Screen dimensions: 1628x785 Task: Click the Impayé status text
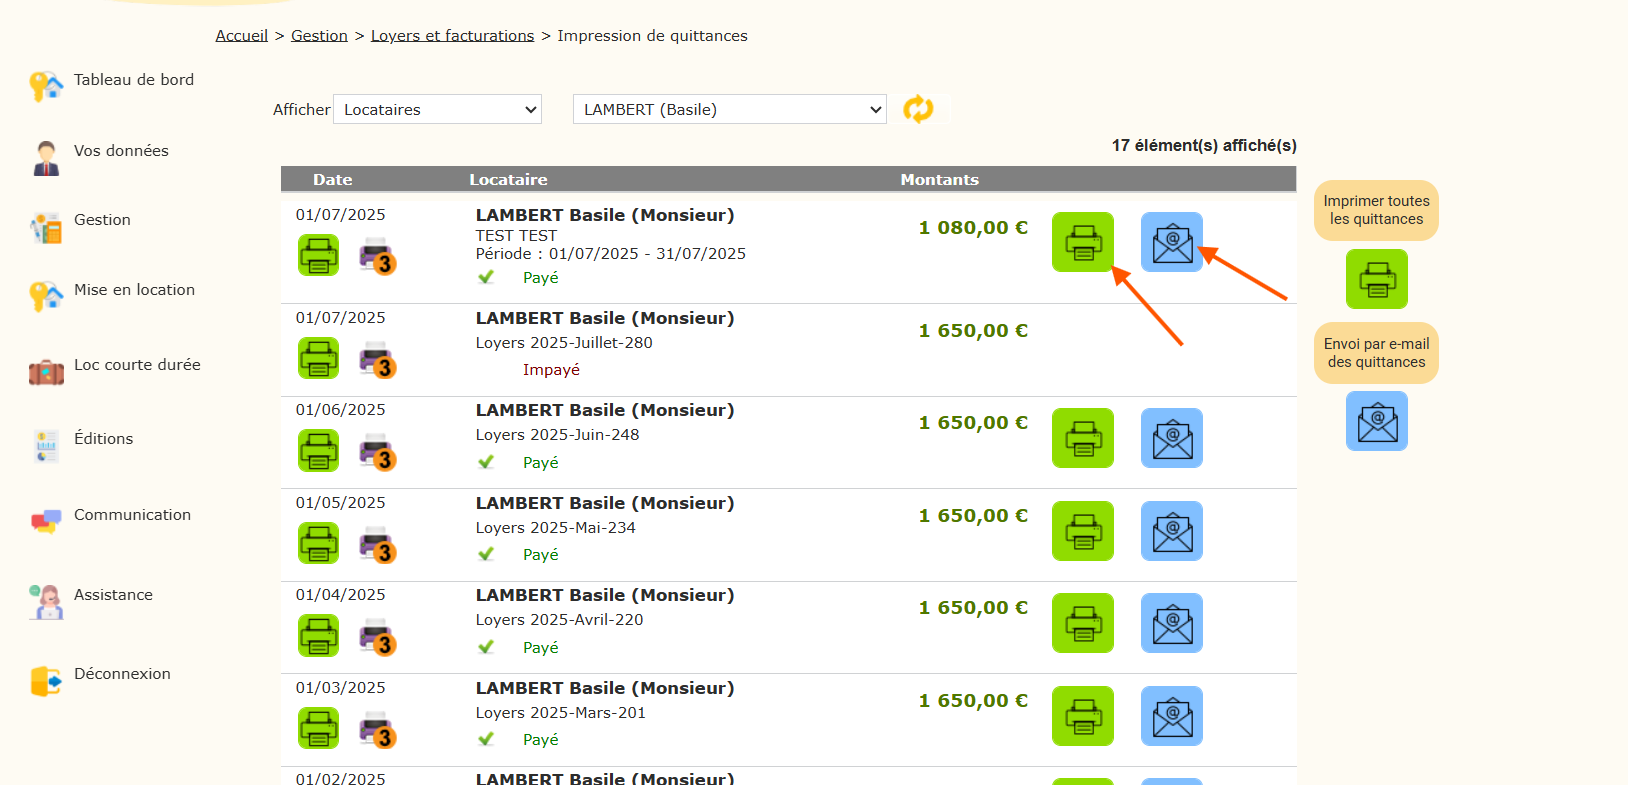(551, 370)
